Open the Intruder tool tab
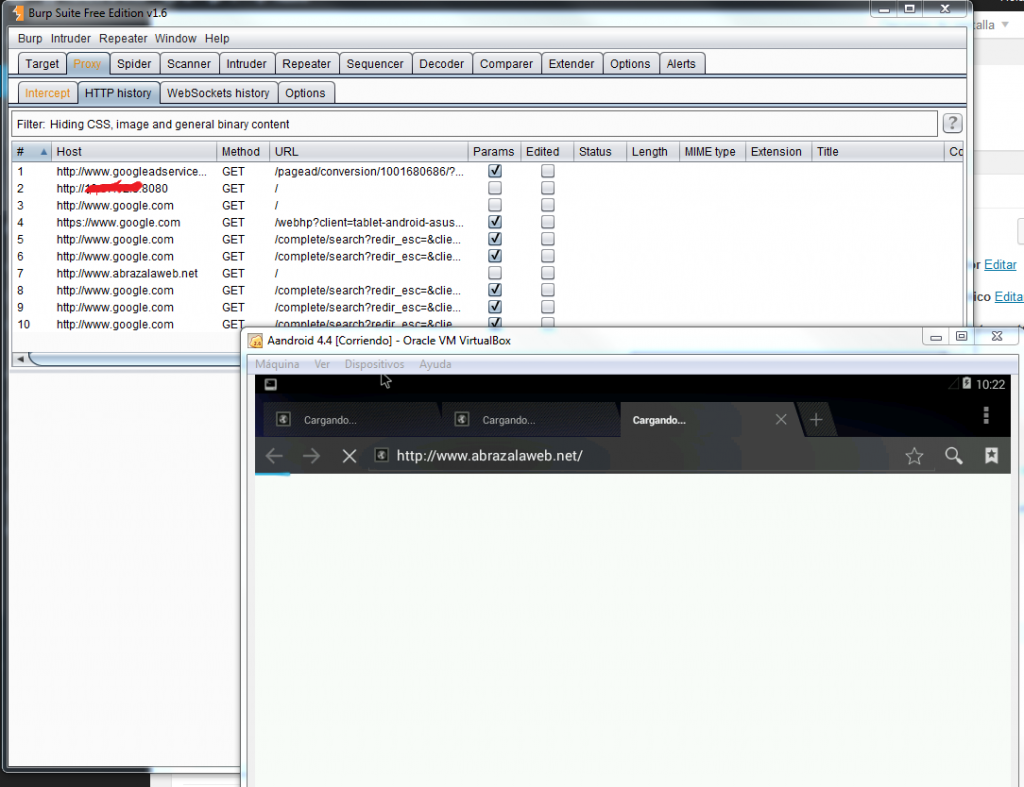 point(247,63)
